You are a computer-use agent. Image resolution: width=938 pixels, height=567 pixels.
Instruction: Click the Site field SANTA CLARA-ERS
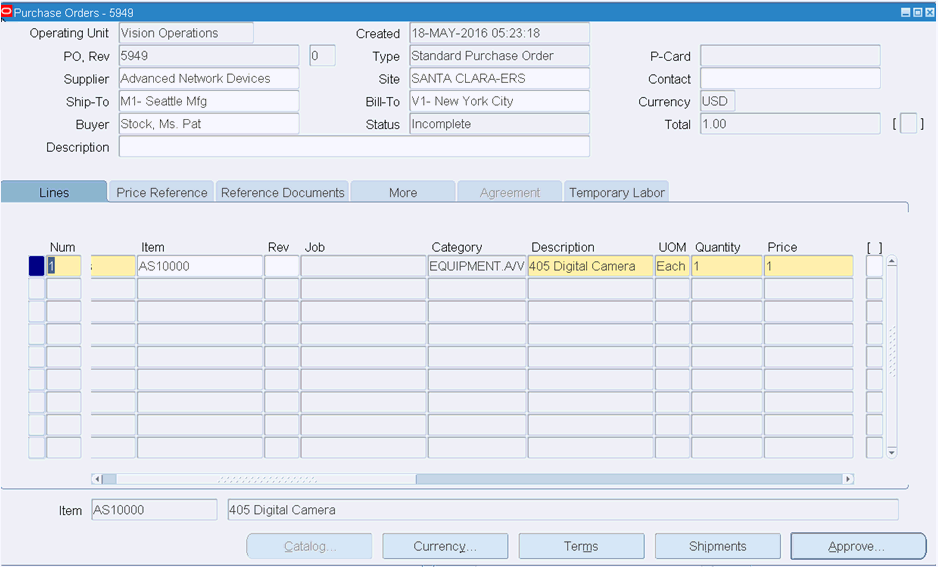pos(500,78)
